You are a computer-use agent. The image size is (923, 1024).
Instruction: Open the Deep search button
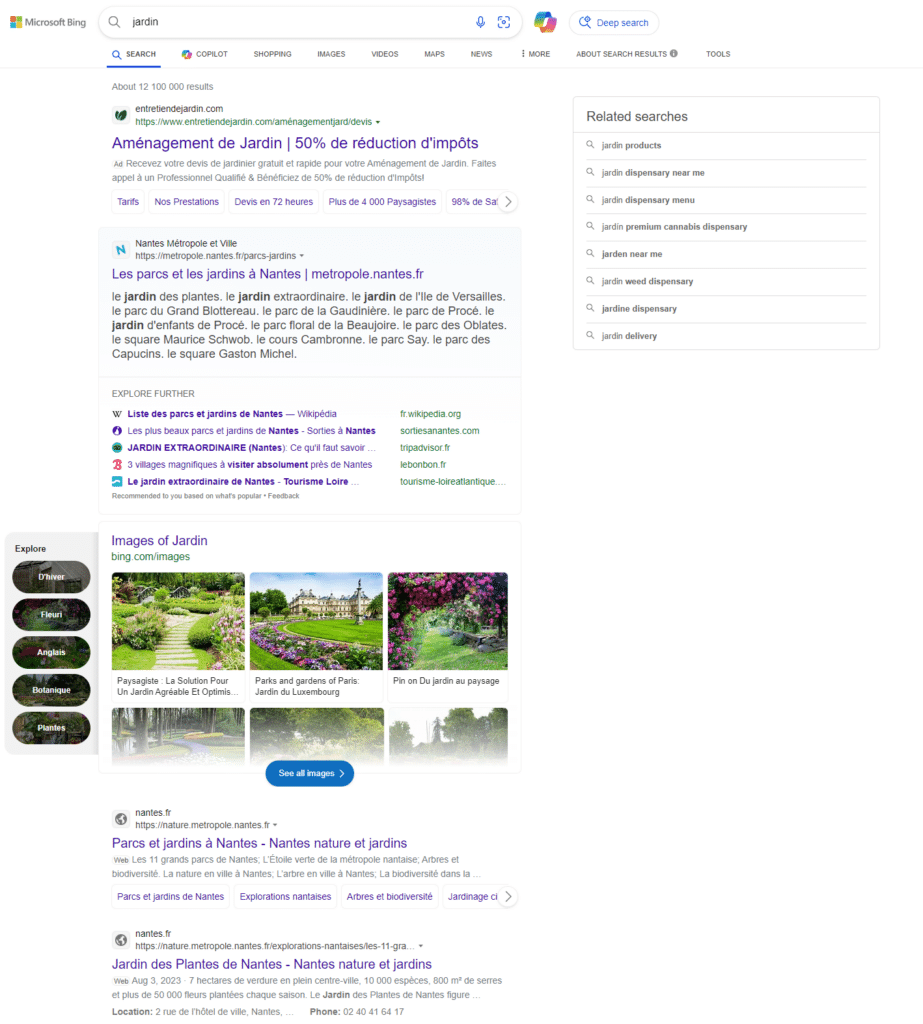pos(614,23)
